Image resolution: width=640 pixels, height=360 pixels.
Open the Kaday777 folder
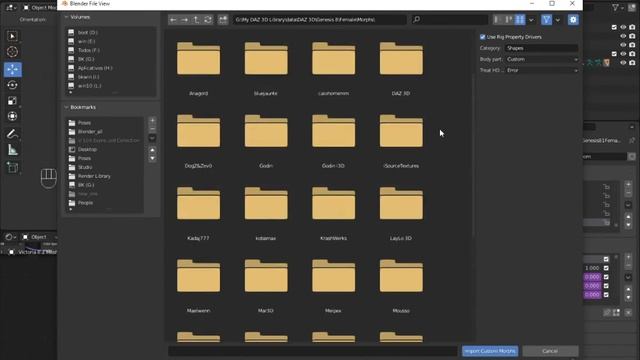[x=198, y=204]
